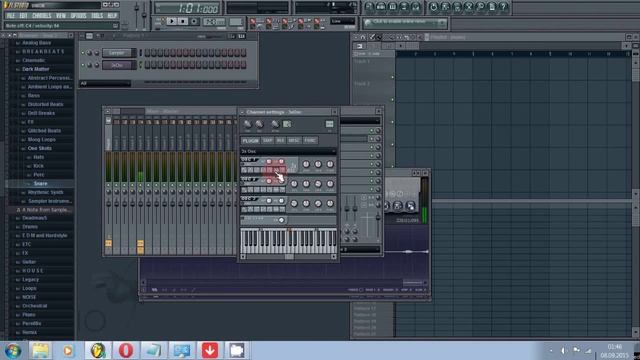
Task: Open the Kick folder
Action: tap(38, 166)
